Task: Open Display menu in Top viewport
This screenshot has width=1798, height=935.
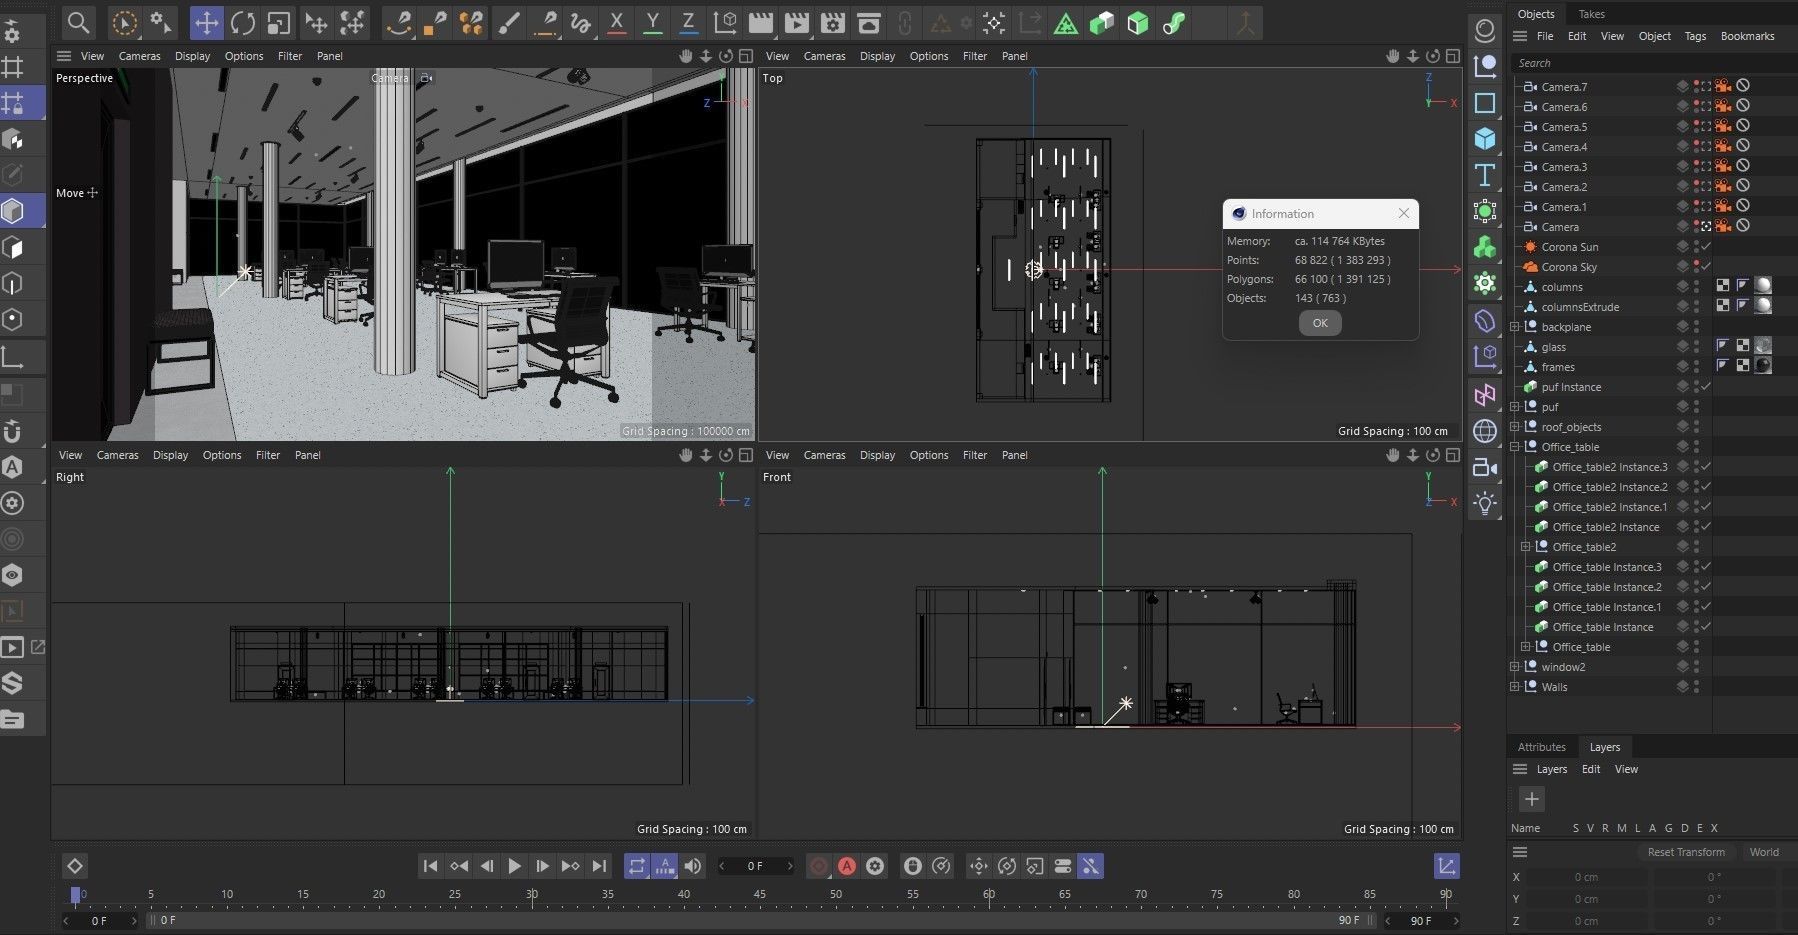Action: click(x=877, y=56)
